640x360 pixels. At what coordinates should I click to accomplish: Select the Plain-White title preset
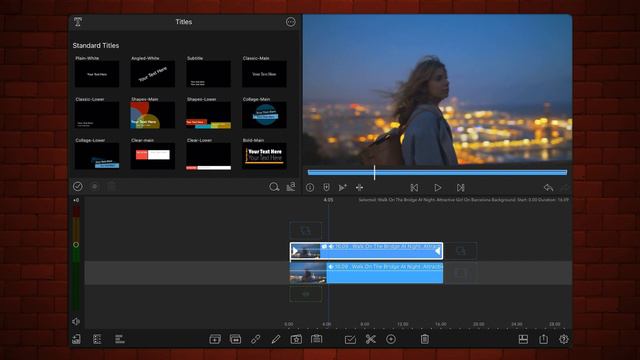[x=97, y=74]
